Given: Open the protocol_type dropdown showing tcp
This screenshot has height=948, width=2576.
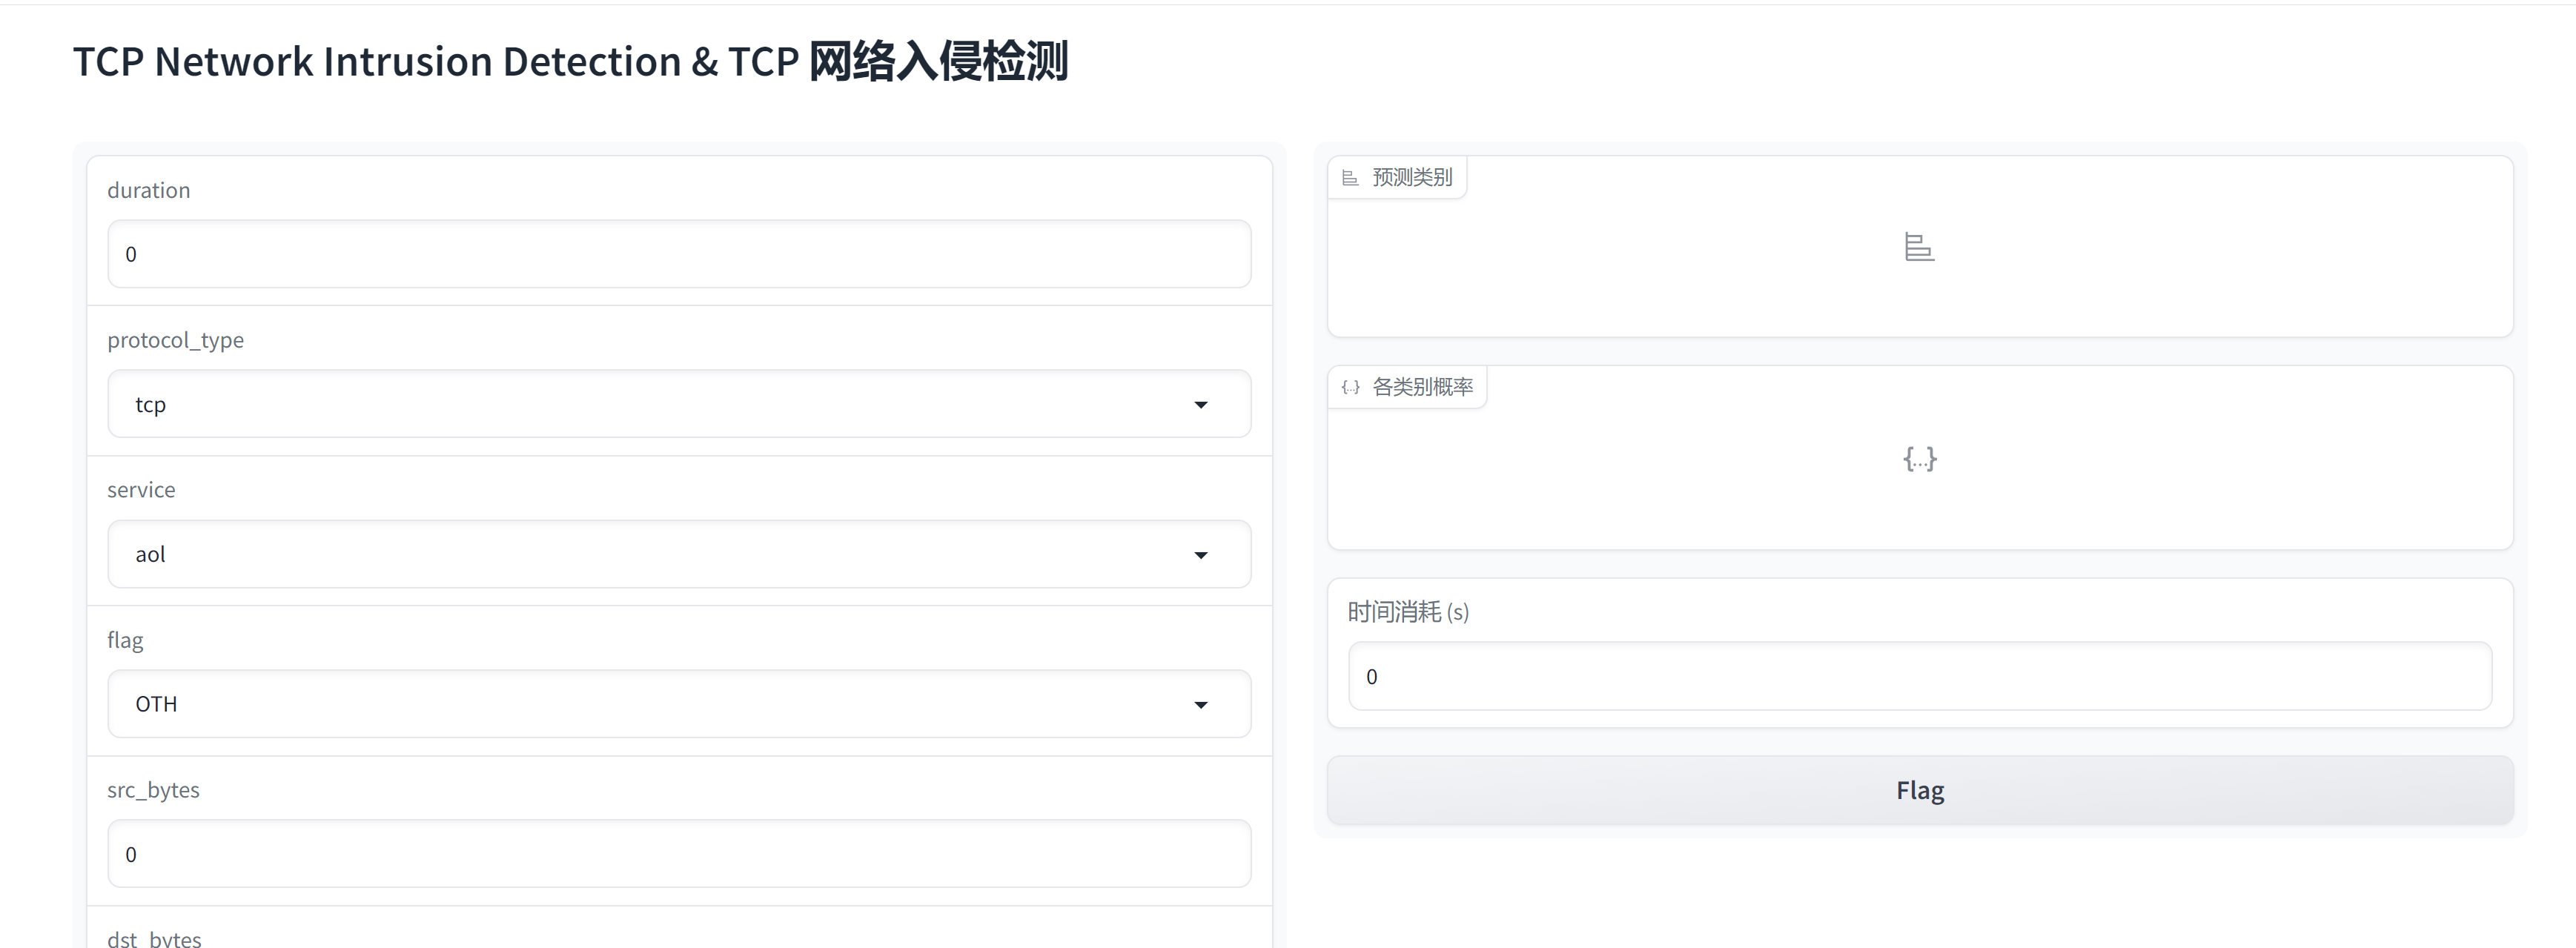Looking at the screenshot, I should coord(679,404).
